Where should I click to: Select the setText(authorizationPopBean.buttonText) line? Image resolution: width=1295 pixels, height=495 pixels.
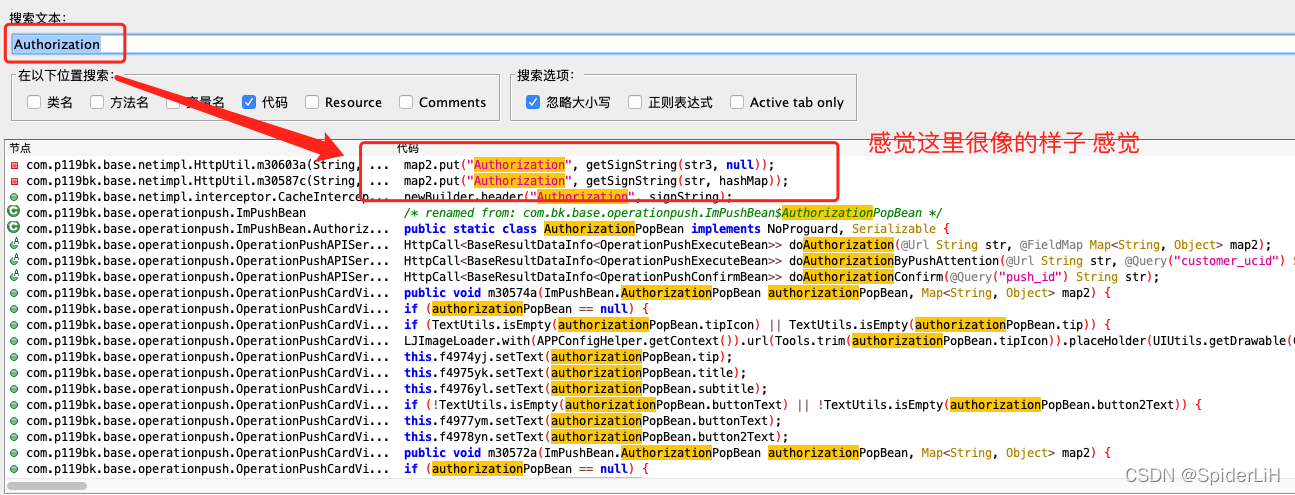click(593, 420)
